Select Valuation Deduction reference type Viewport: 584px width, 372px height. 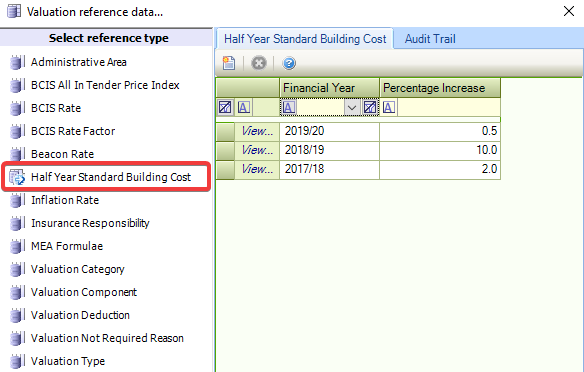[x=80, y=315]
